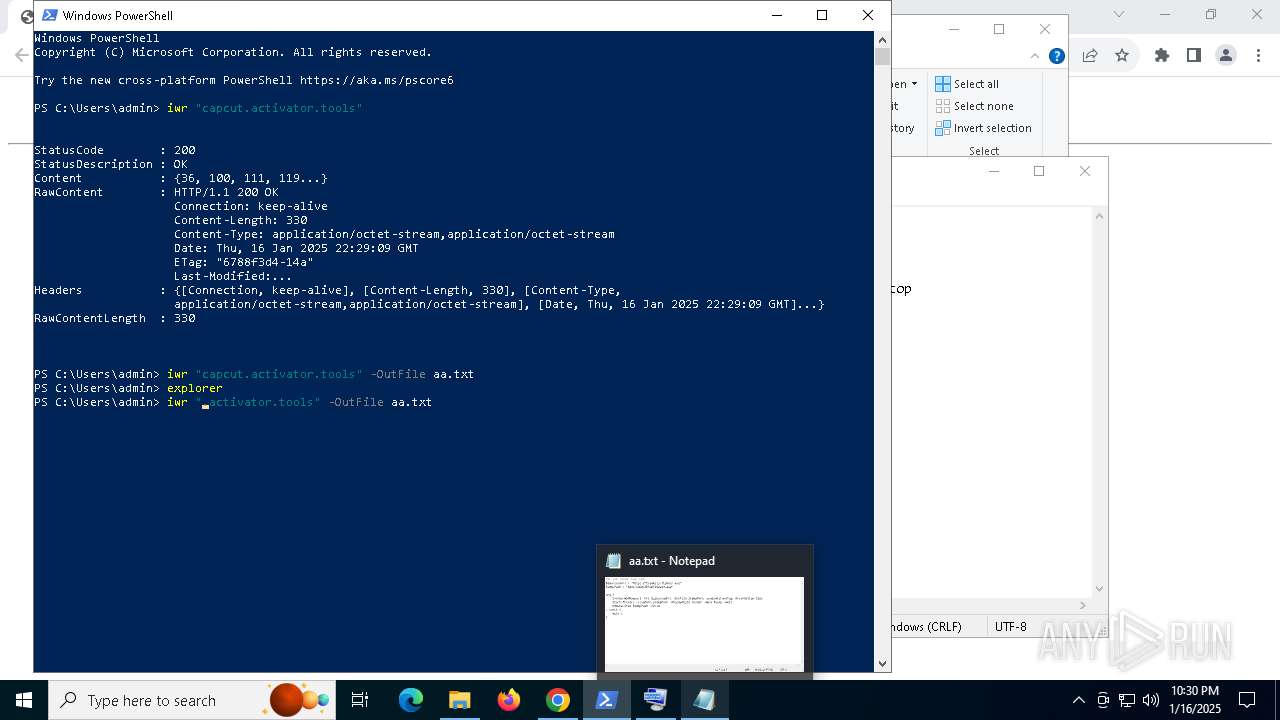Click the taskbar clock showing 10:30 PM
This screenshot has width=1280, height=720.
tap(1194, 700)
